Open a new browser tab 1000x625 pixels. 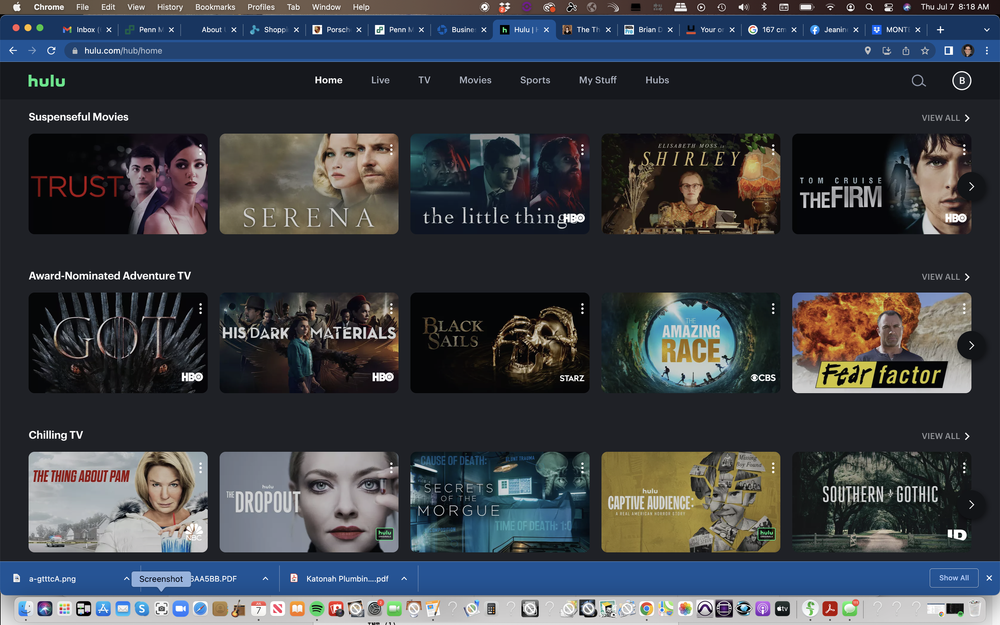(940, 29)
